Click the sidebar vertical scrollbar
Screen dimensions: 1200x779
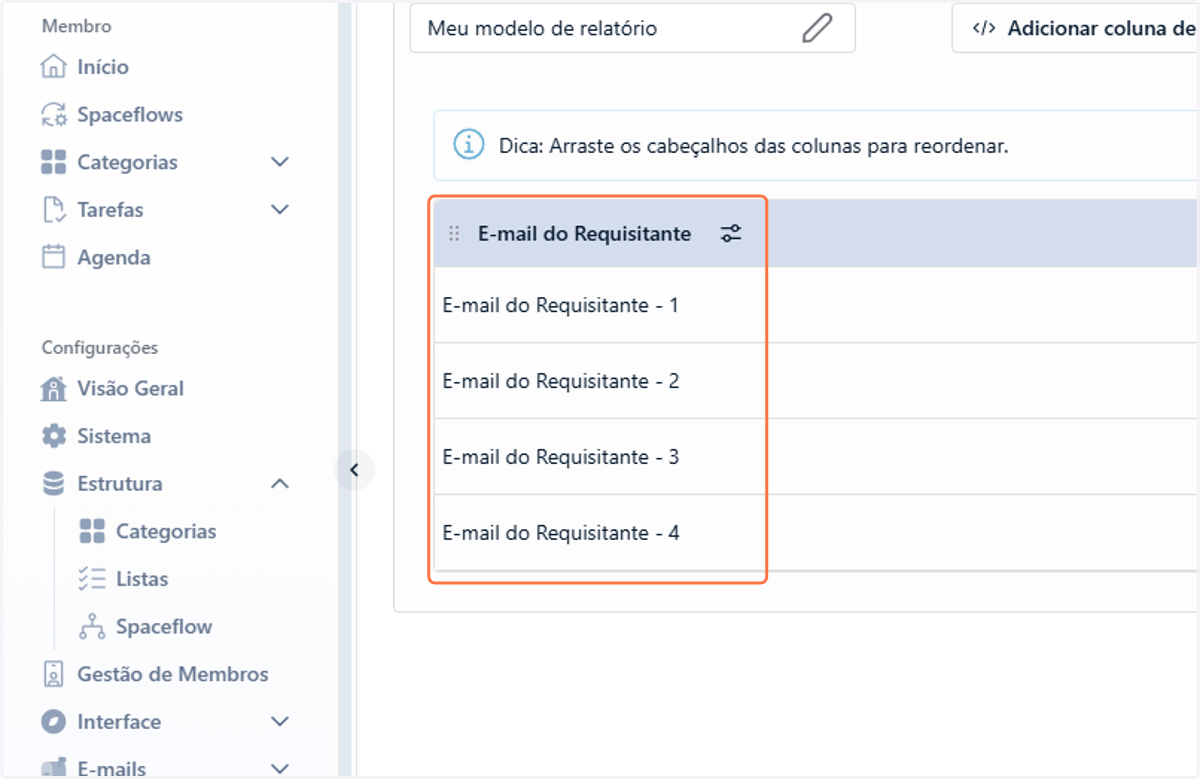click(x=346, y=389)
